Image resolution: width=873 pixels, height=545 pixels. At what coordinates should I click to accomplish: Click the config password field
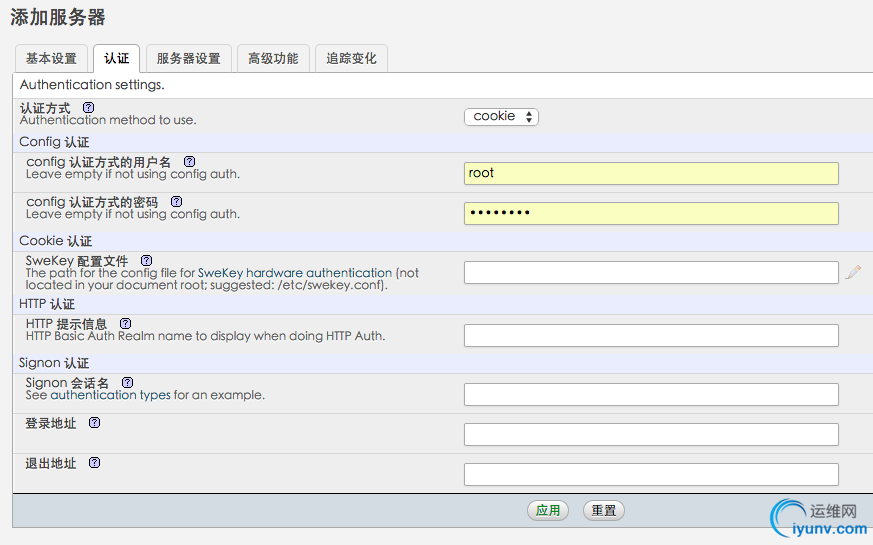coord(651,213)
